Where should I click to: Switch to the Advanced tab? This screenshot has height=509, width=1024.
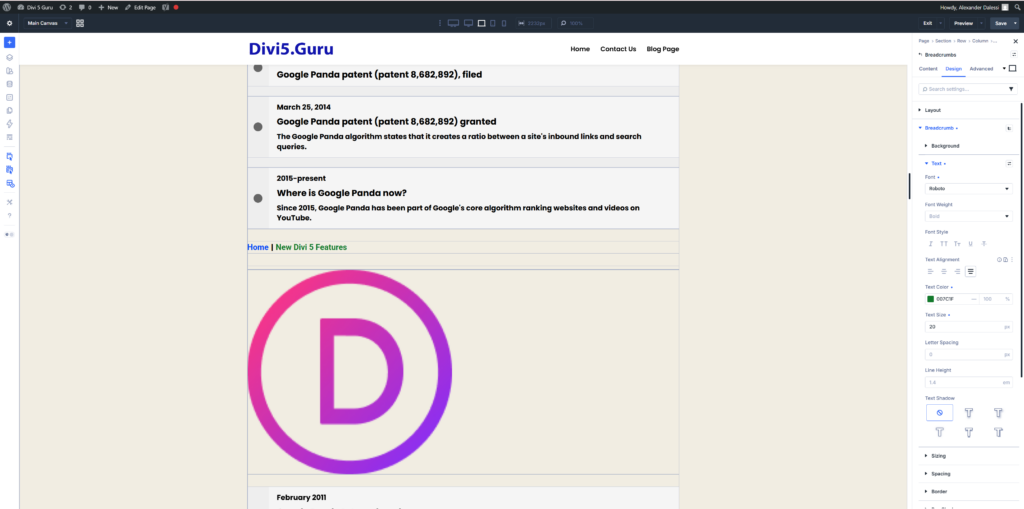click(x=981, y=69)
